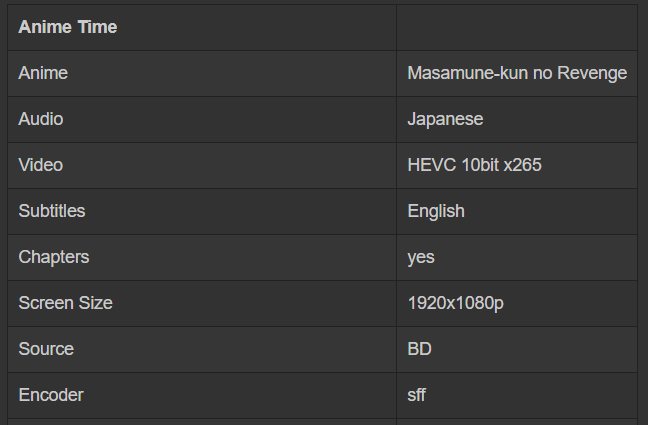Click the partially visible cell beneath the Encoder label
This screenshot has height=425, width=648.
(202, 421)
